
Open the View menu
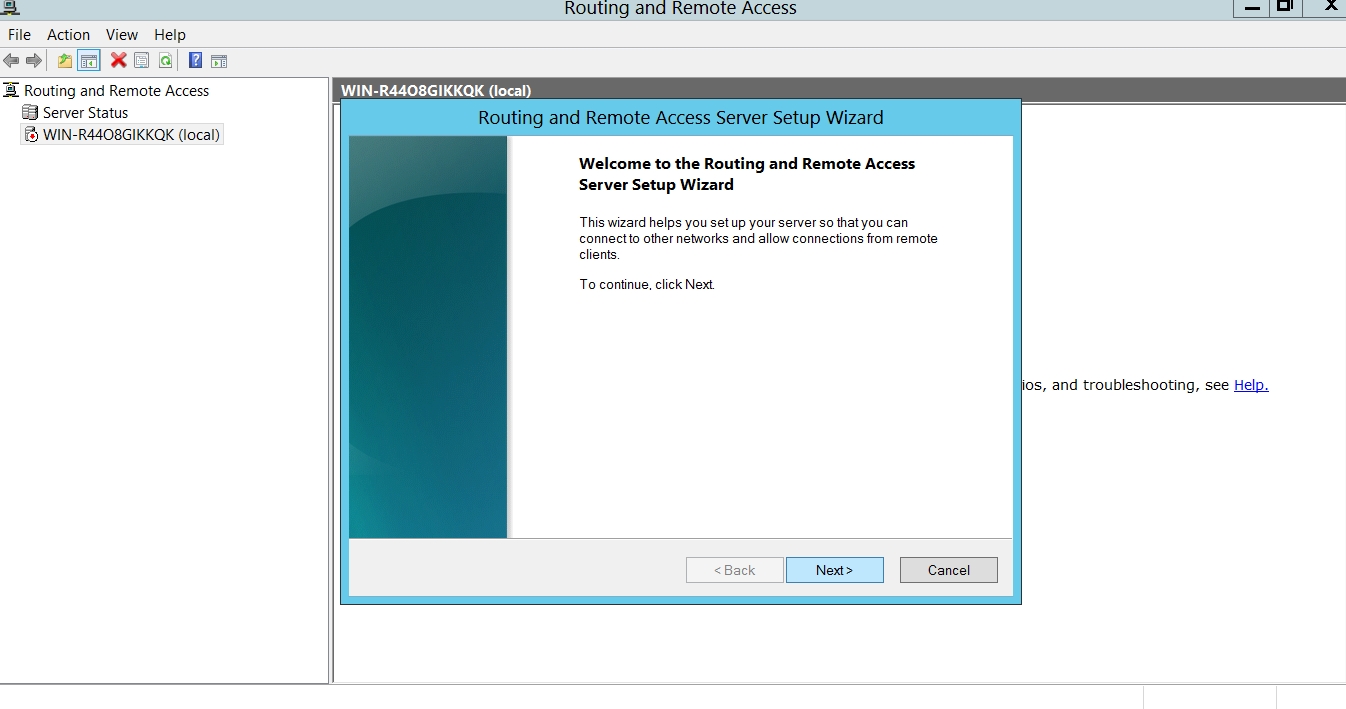click(122, 35)
